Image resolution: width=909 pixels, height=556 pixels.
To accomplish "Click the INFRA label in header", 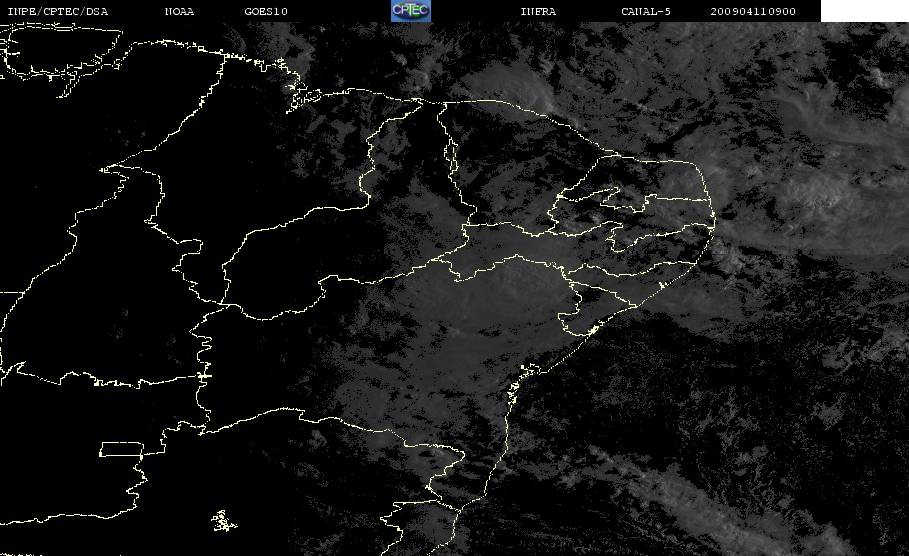I will 538,12.
